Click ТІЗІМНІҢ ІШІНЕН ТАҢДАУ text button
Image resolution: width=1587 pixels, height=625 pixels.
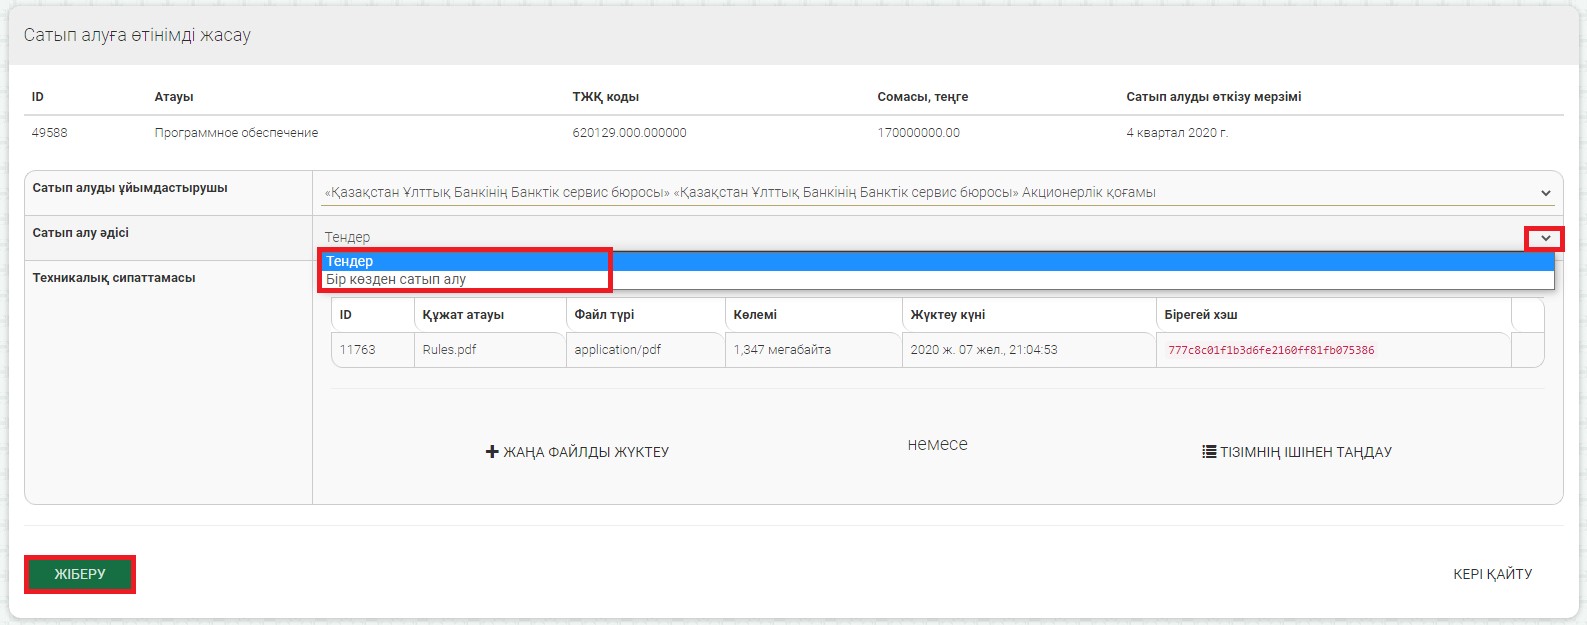[1305, 452]
